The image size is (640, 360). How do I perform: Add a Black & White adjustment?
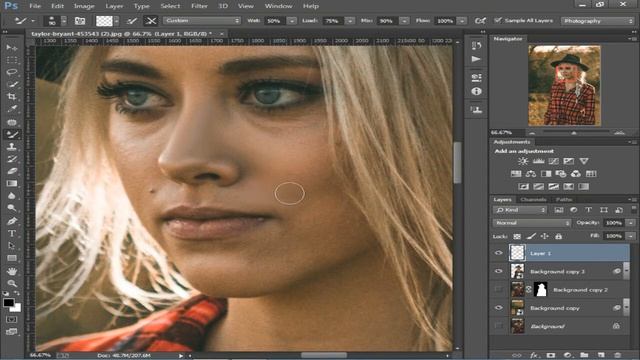pos(546,174)
